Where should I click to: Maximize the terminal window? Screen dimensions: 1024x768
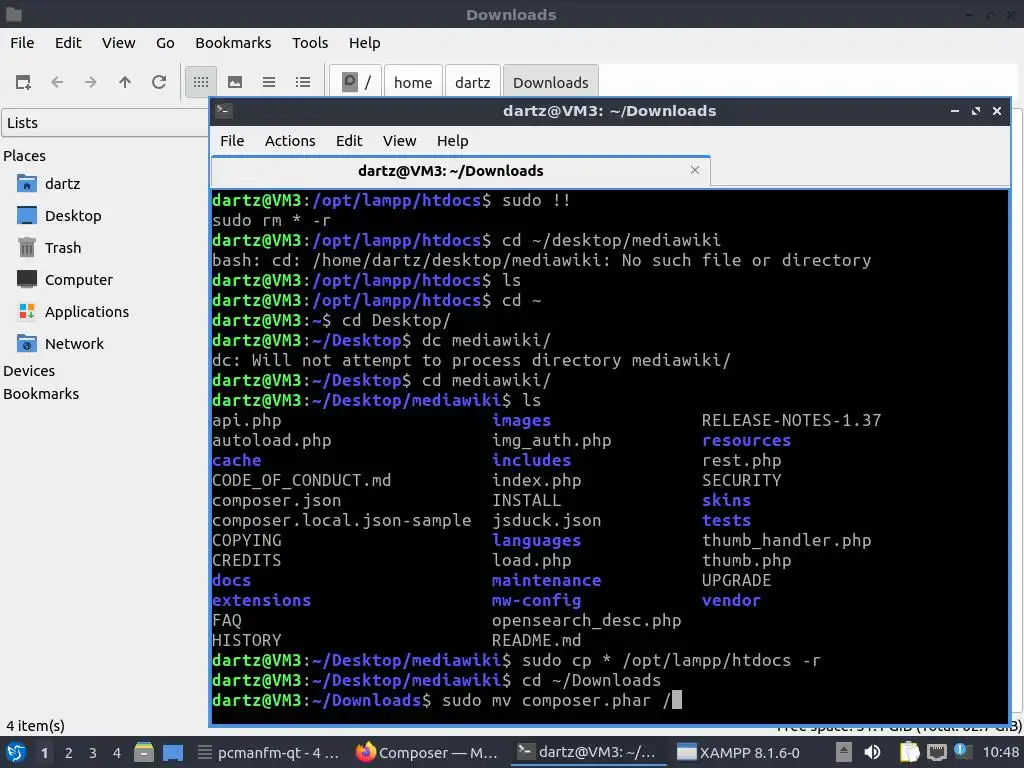pos(976,111)
